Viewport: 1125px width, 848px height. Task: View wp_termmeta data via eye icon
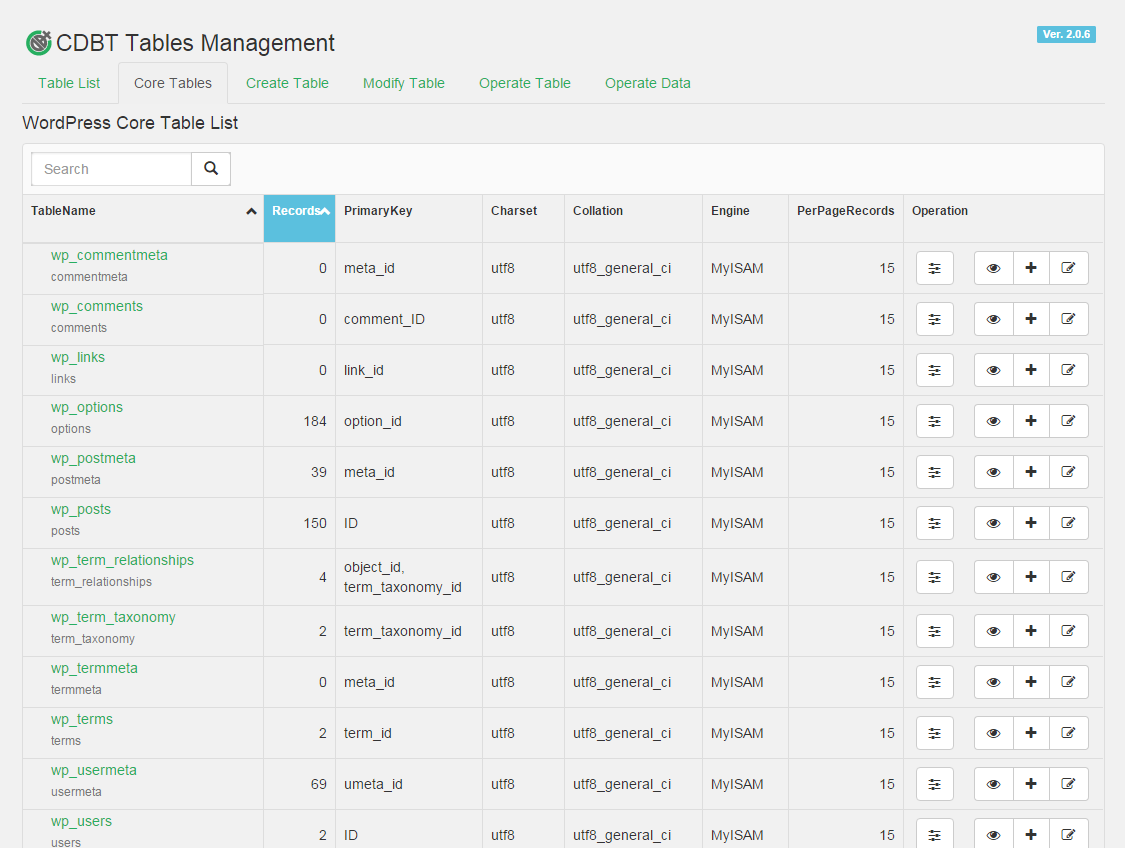tap(993, 682)
